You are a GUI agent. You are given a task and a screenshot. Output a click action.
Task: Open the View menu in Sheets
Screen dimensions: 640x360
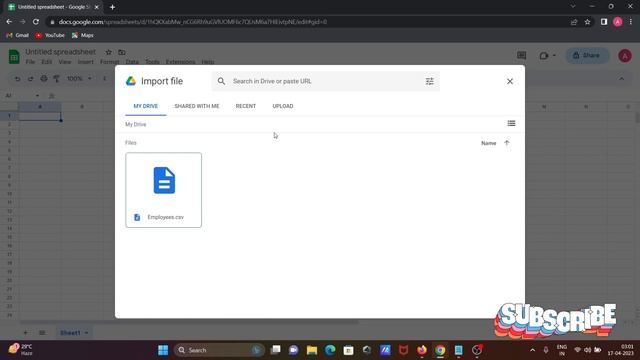point(64,62)
